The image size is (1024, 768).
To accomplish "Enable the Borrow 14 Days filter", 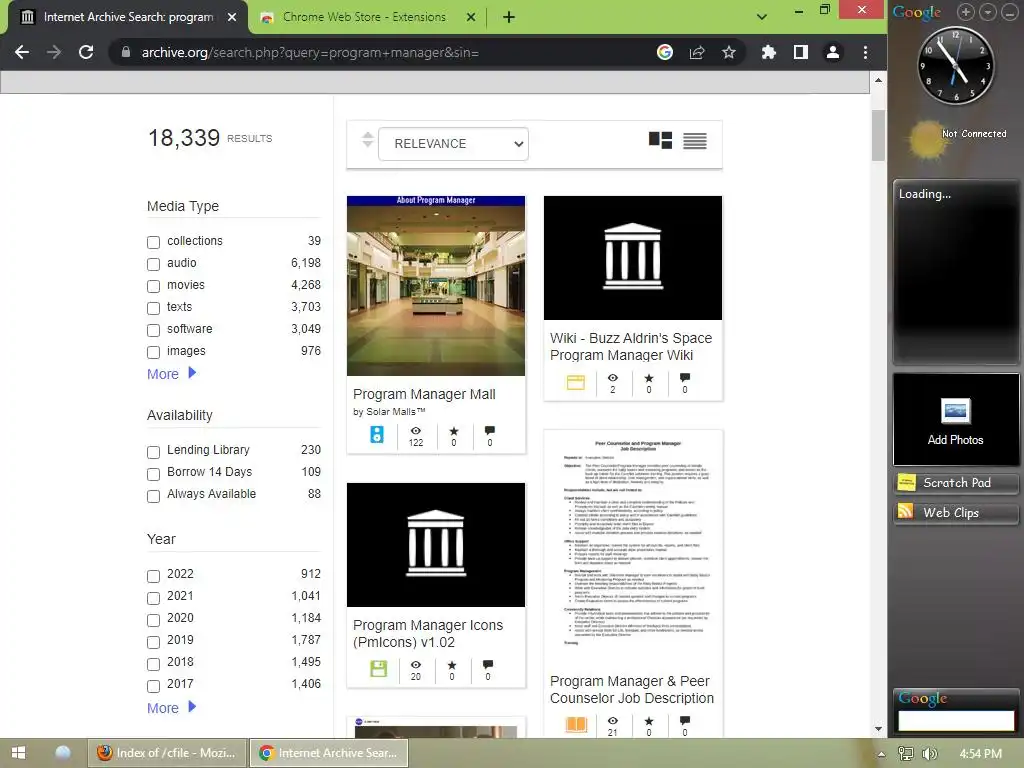I will 153,473.
